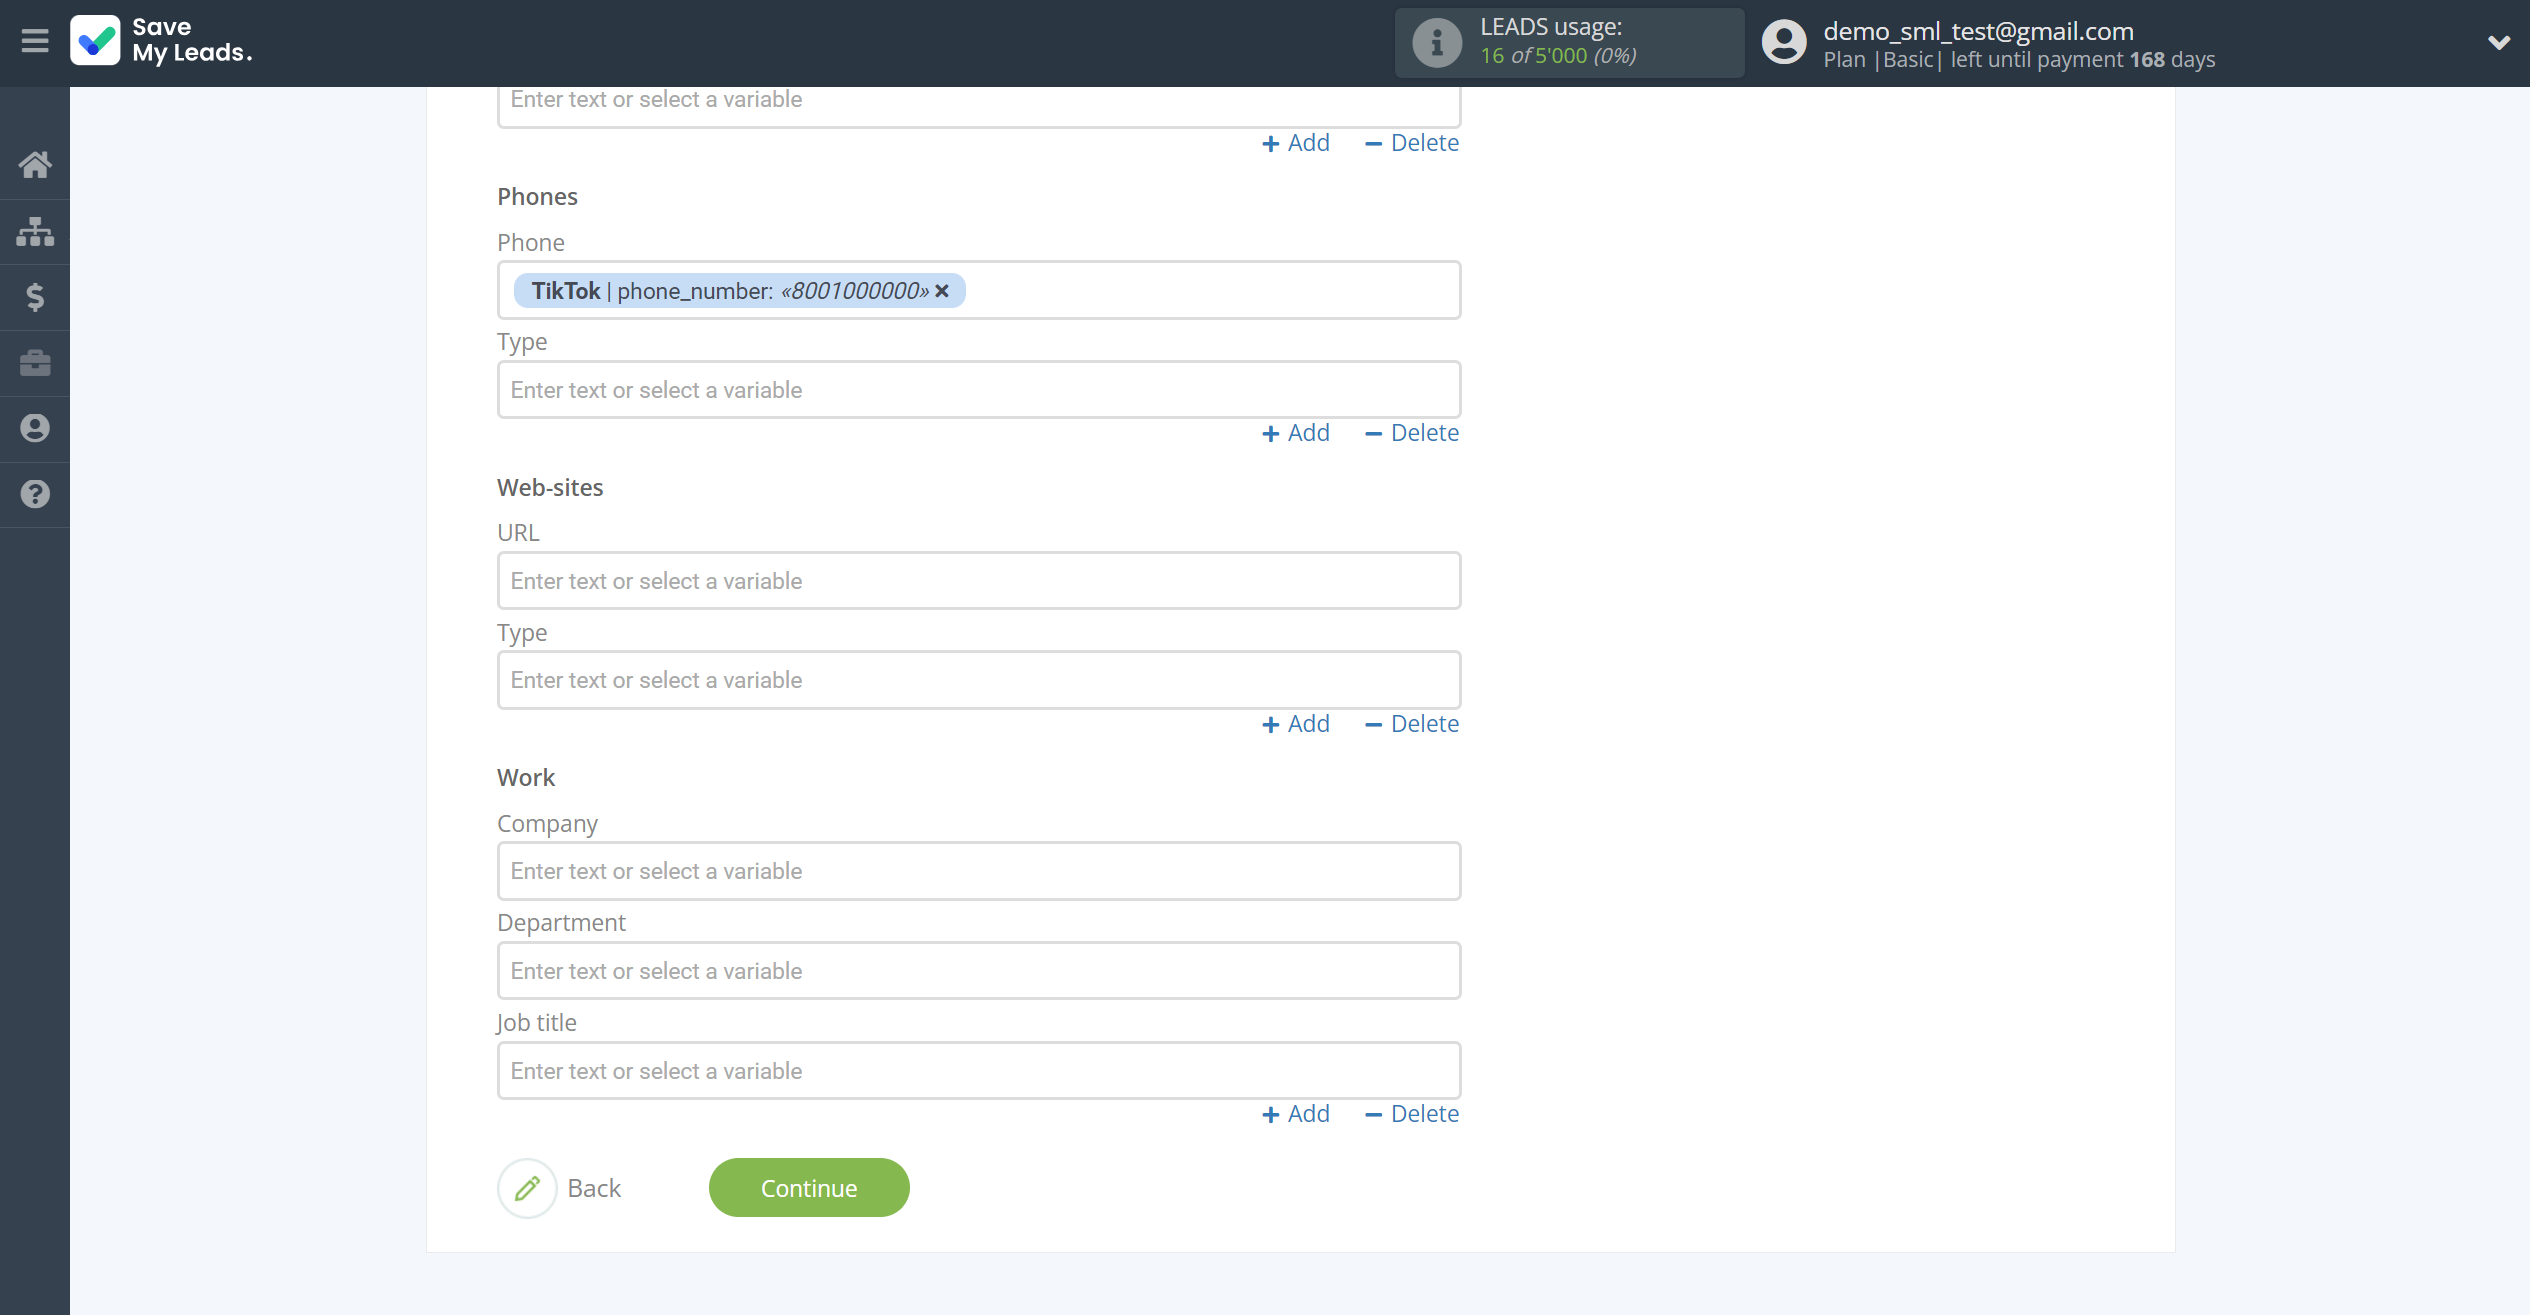Screen dimensions: 2530x1315
Task: Delete the Web-sites entry
Action: pyautogui.click(x=1412, y=724)
